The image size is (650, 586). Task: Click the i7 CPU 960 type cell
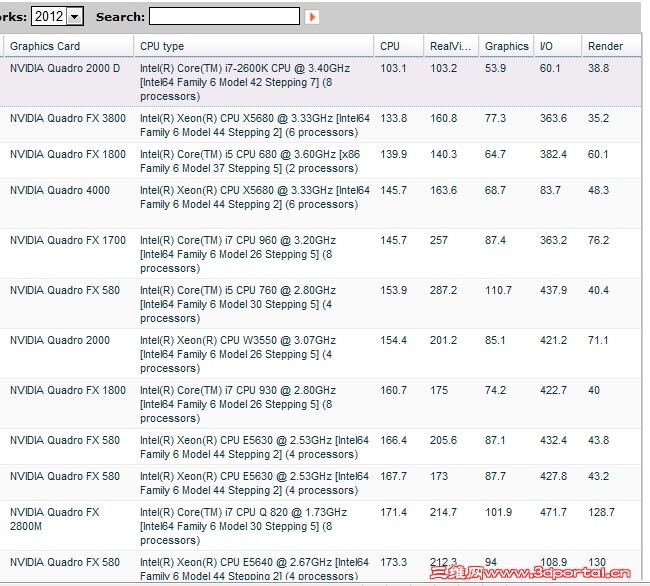coord(238,254)
